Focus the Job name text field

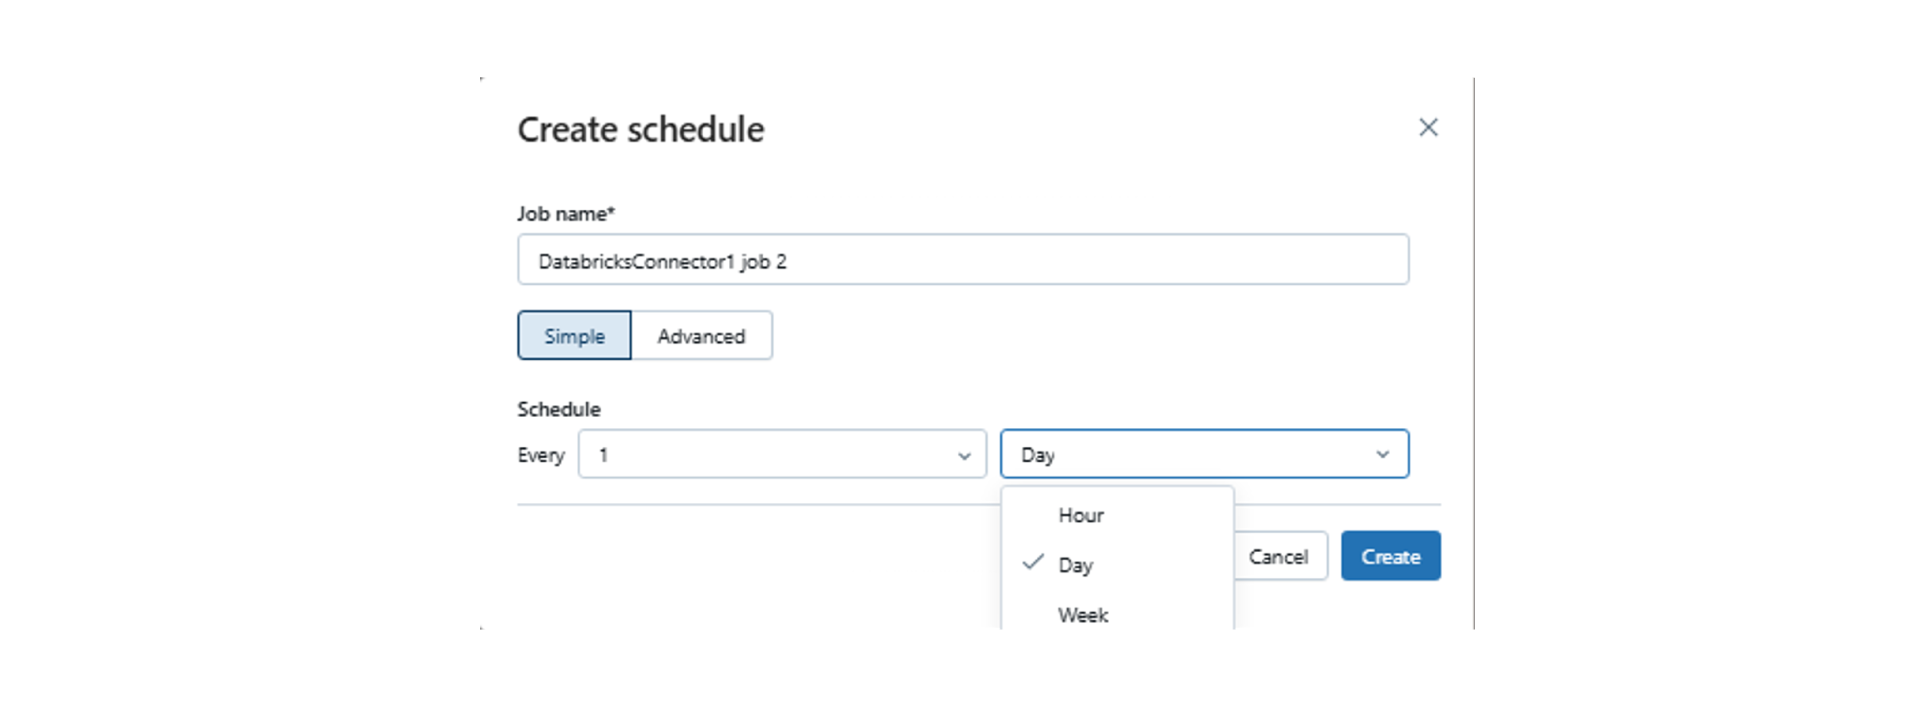pos(963,260)
